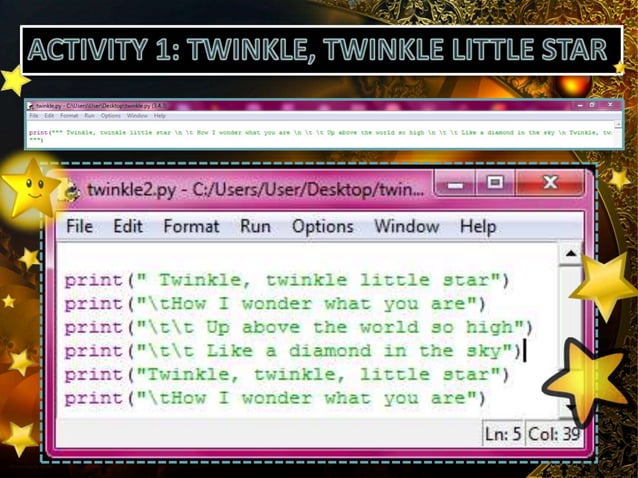This screenshot has height=478, width=638.
Task: Click the 'Like a diamond in the sky' line
Action: click(x=293, y=351)
